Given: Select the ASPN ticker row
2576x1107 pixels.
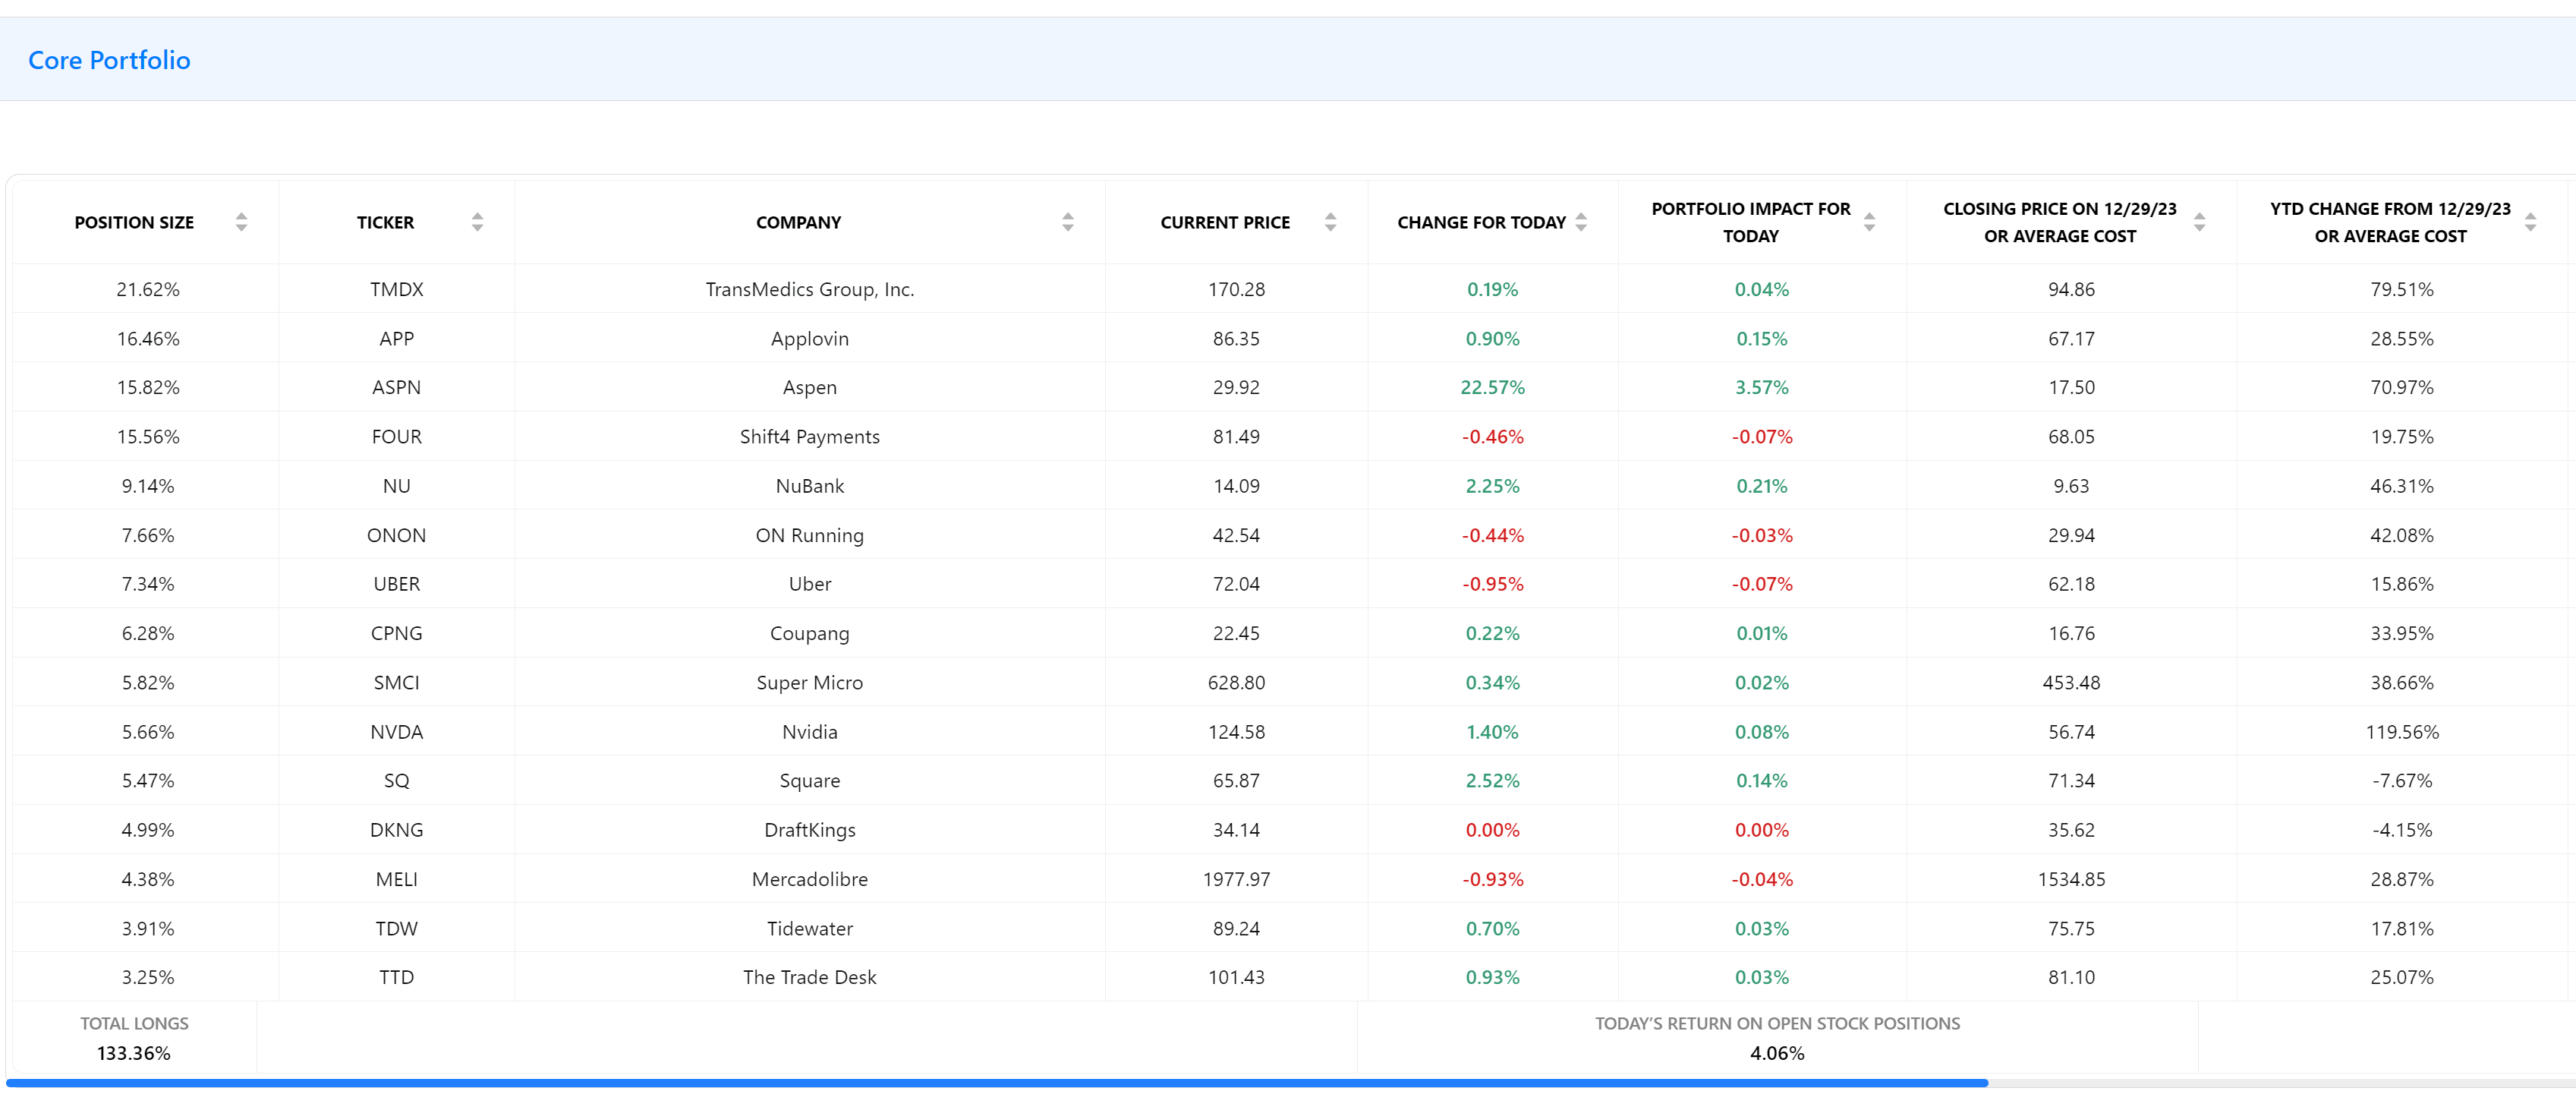Looking at the screenshot, I should [x=396, y=387].
